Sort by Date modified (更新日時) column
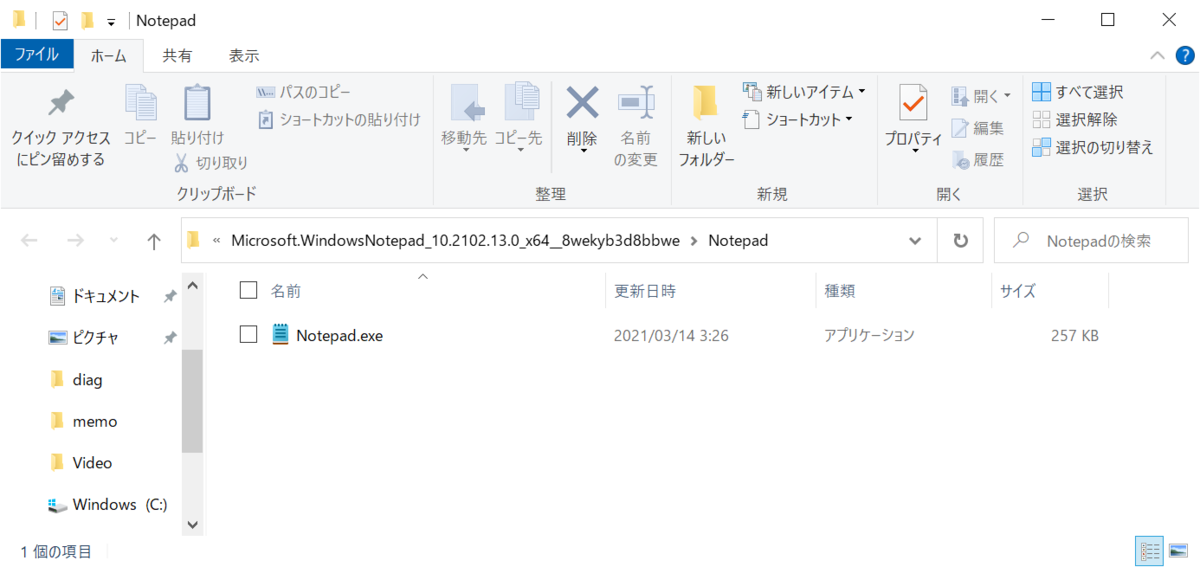Viewport: 1200px width, 567px height. click(645, 291)
